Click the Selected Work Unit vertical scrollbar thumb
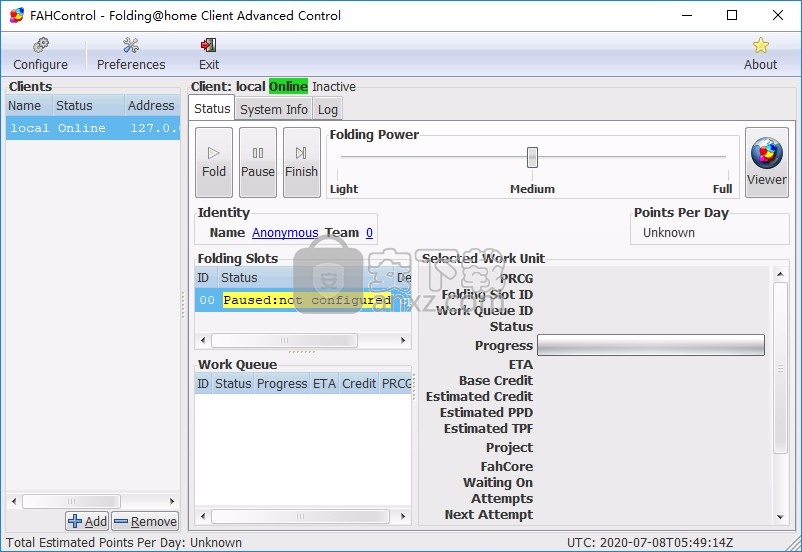Screen dimensions: 802x552 780,367
